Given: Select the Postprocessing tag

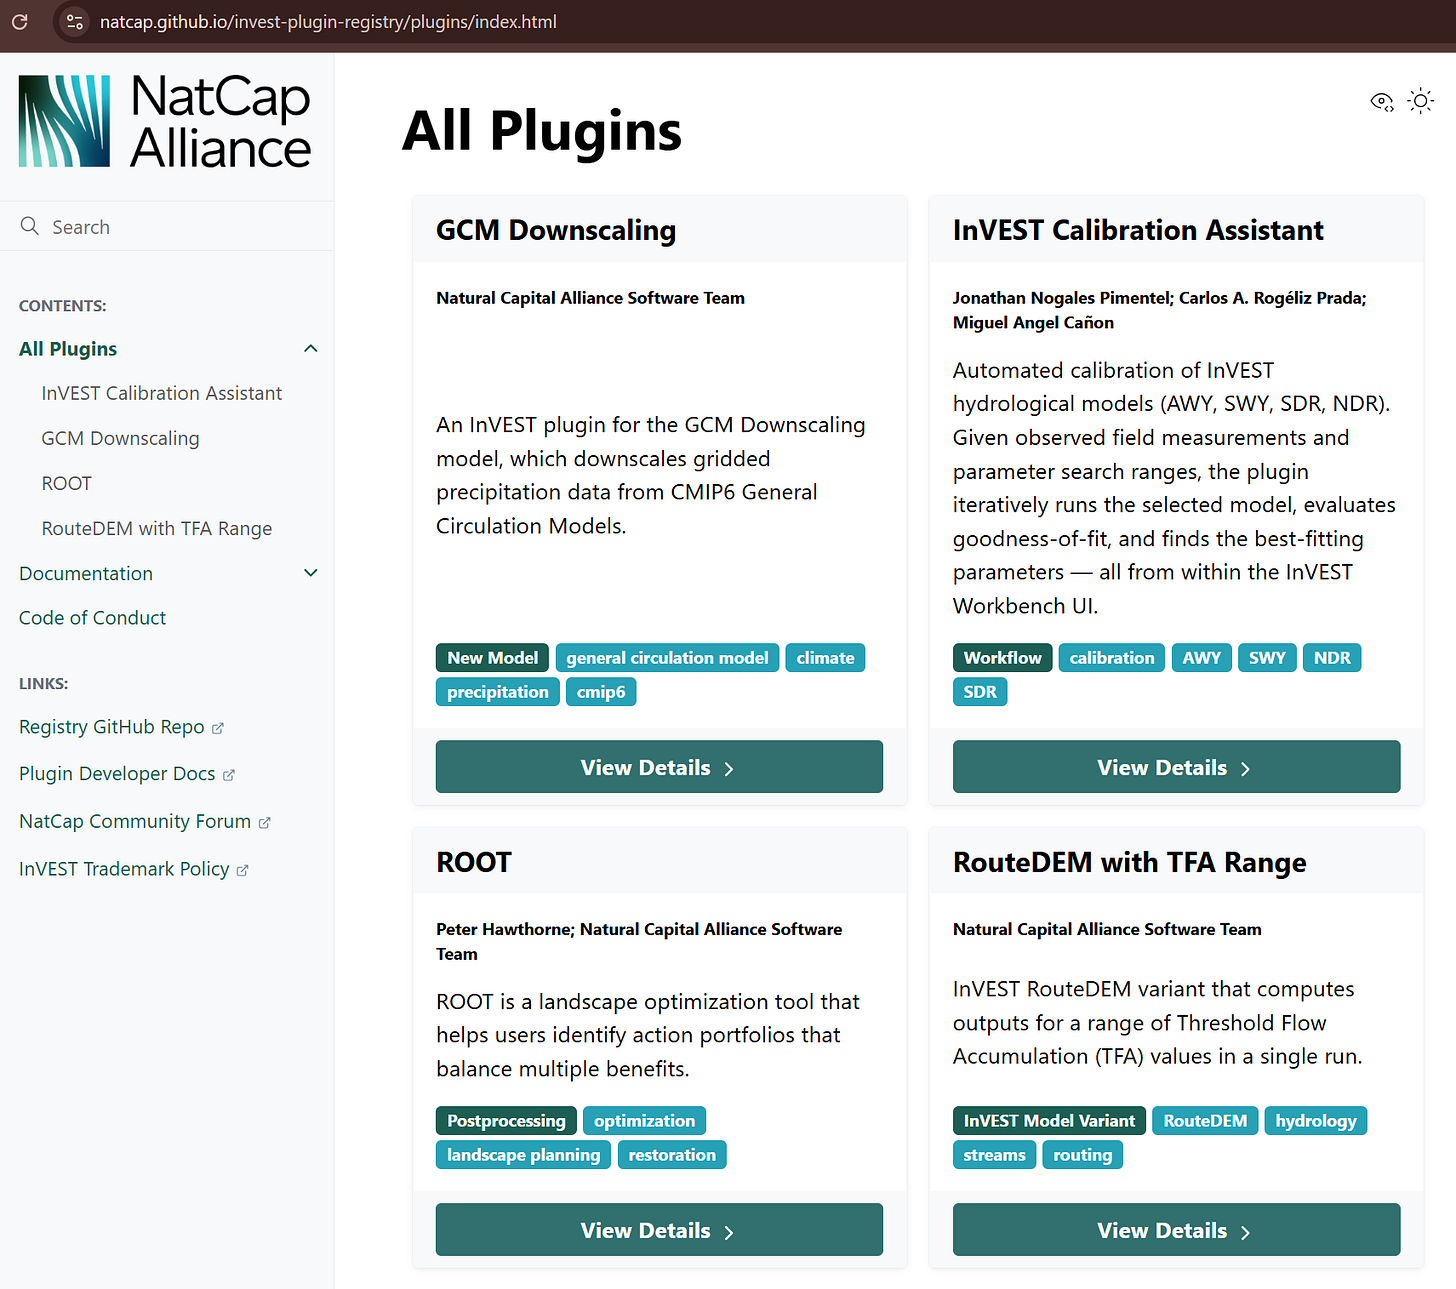Looking at the screenshot, I should (506, 1121).
